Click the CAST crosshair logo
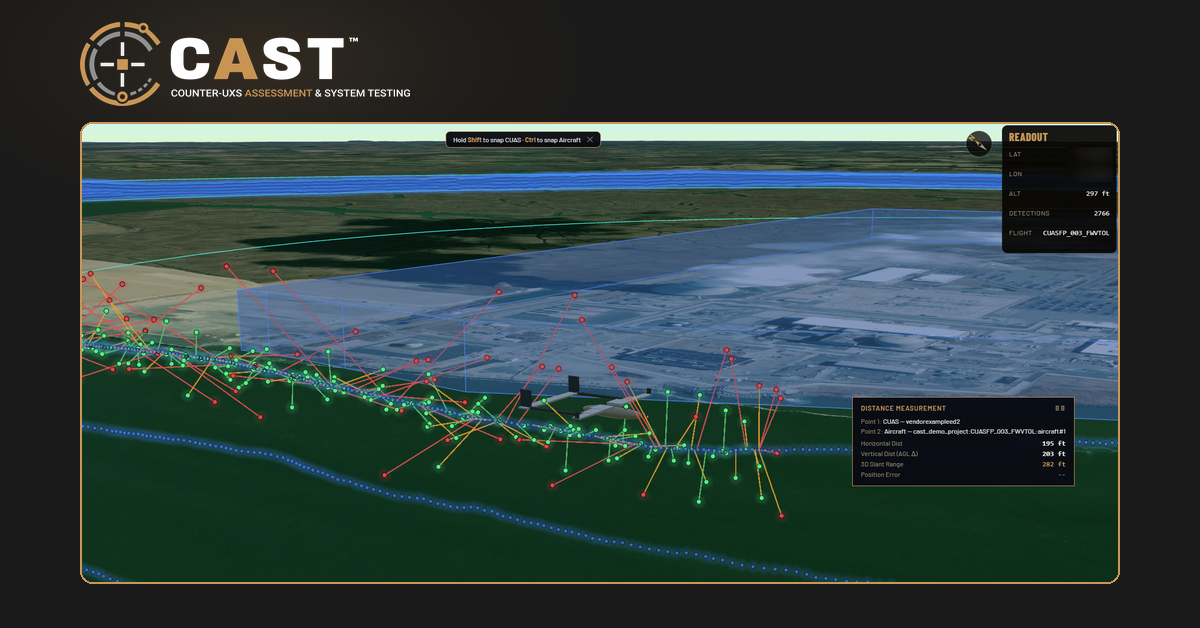This screenshot has height=628, width=1200. tap(120, 63)
